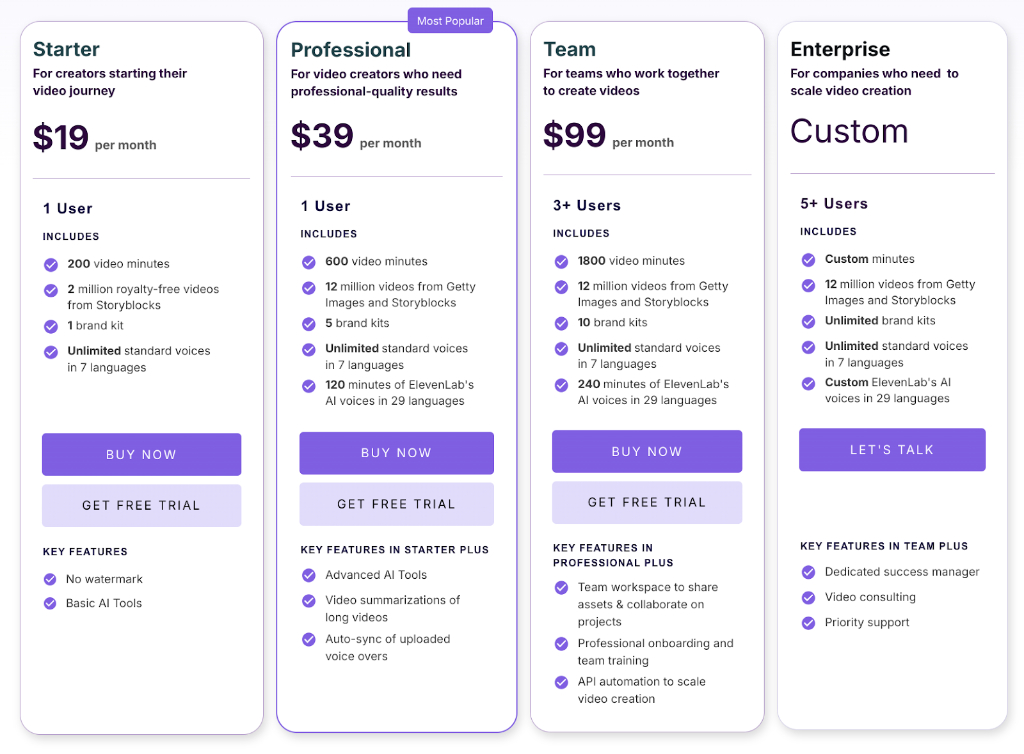Viewport: 1024px width, 754px height.
Task: Click GET FREE TRIAL on the Starter plan
Action: coord(141,505)
